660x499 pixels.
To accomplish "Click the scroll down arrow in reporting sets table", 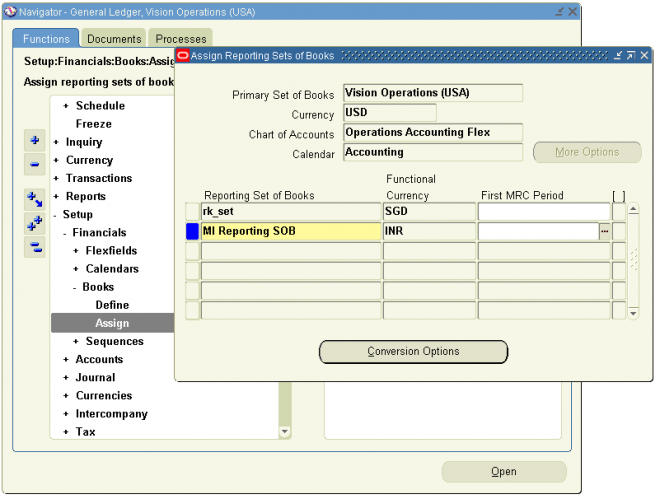I will pyautogui.click(x=633, y=313).
